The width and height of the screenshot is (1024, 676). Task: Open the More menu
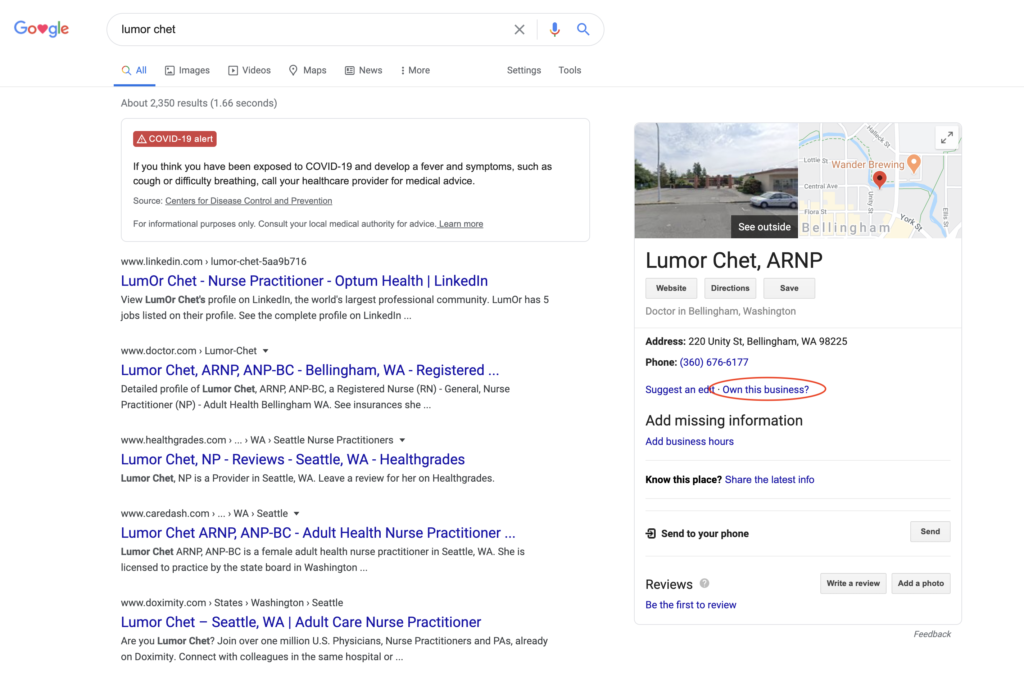(415, 71)
